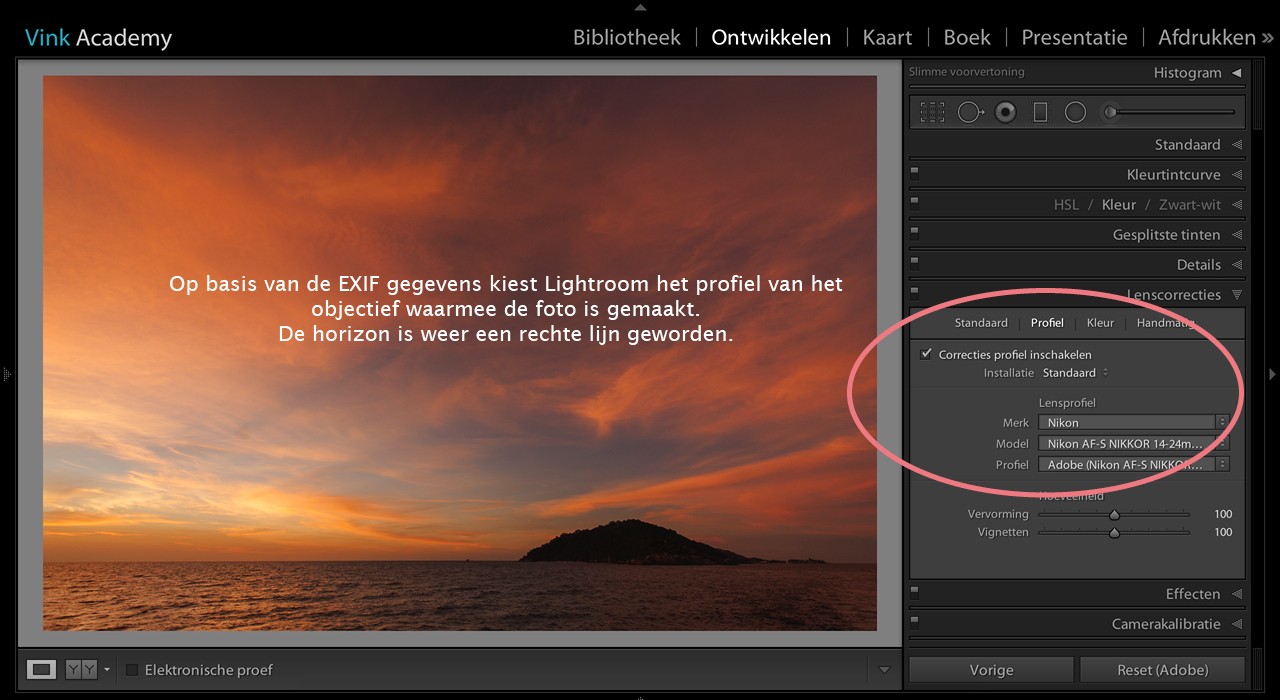The height and width of the screenshot is (700, 1280).
Task: Switch to the Bibliotheek module
Action: [626, 36]
